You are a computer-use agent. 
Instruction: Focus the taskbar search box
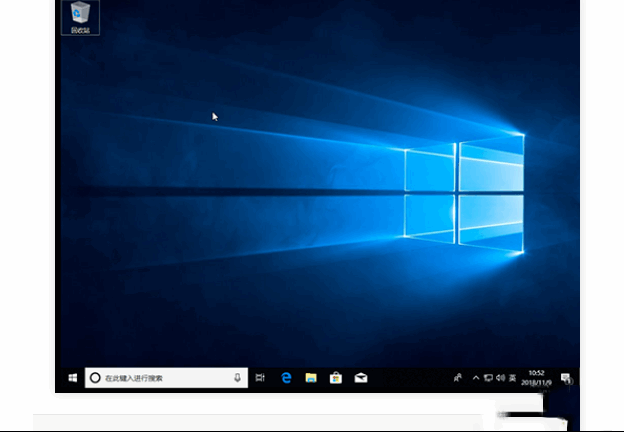(166, 378)
